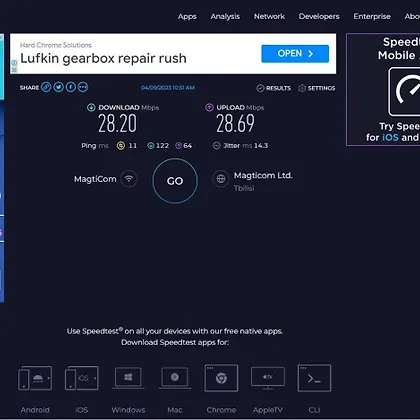Click the AppleTV label

tap(268, 410)
